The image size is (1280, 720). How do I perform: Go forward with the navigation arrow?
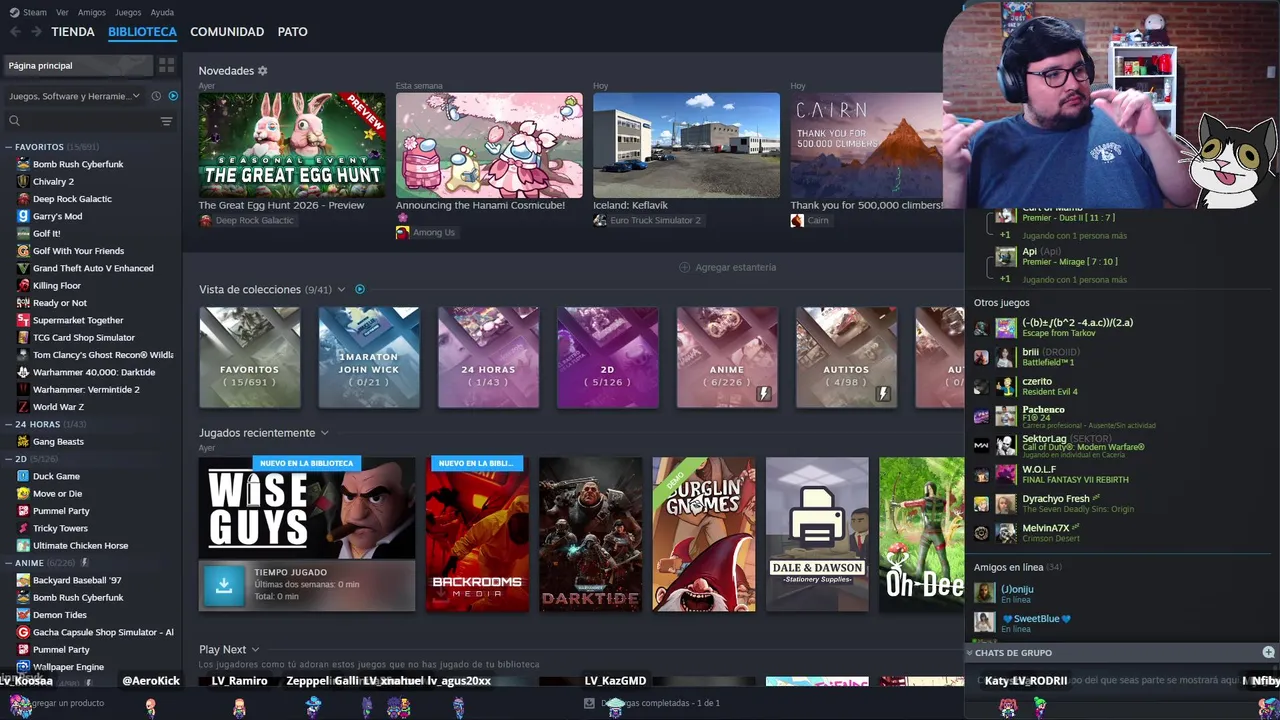pos(36,32)
